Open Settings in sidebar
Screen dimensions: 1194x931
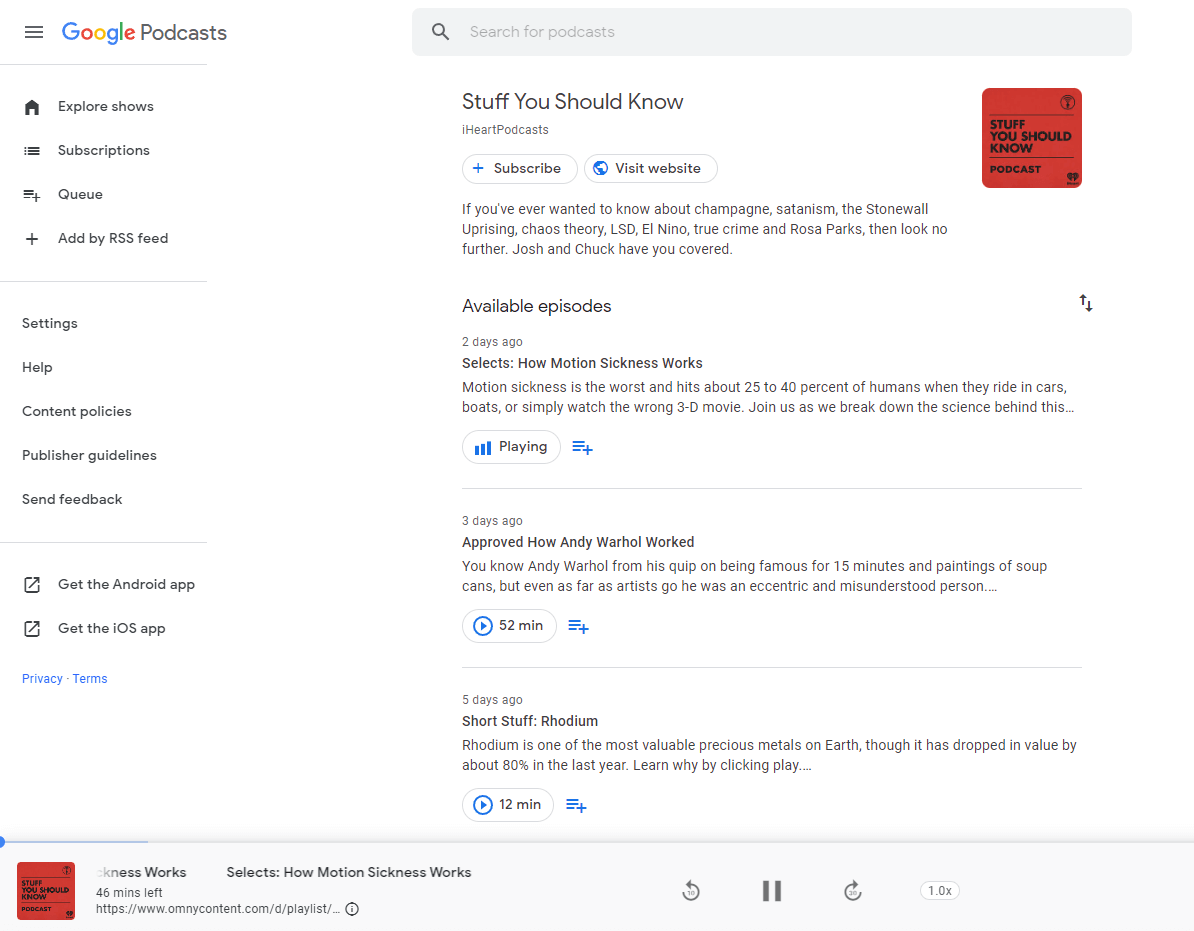point(49,324)
